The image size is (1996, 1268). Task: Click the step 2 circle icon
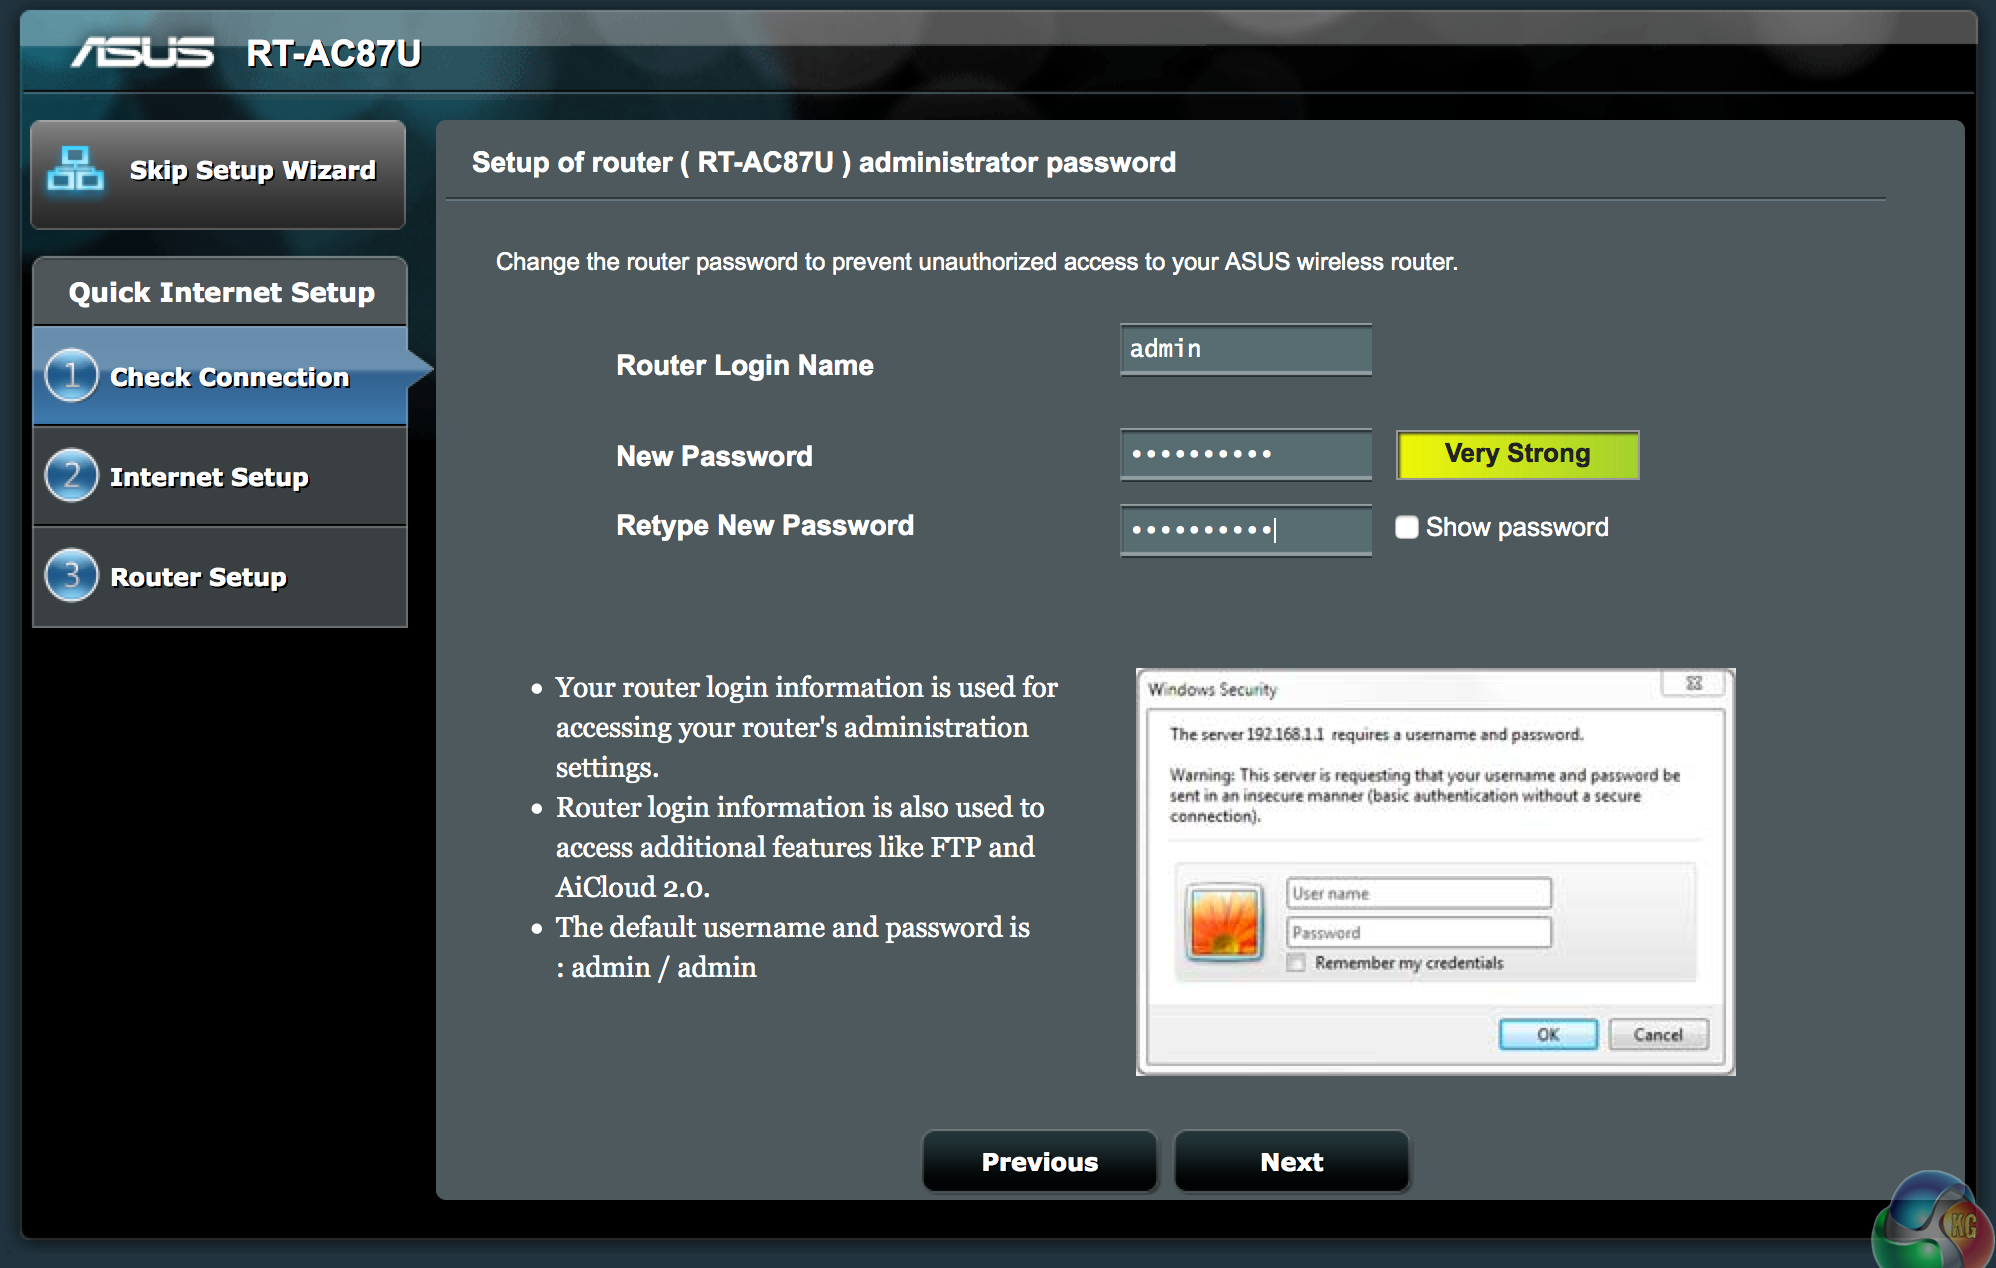click(x=71, y=476)
